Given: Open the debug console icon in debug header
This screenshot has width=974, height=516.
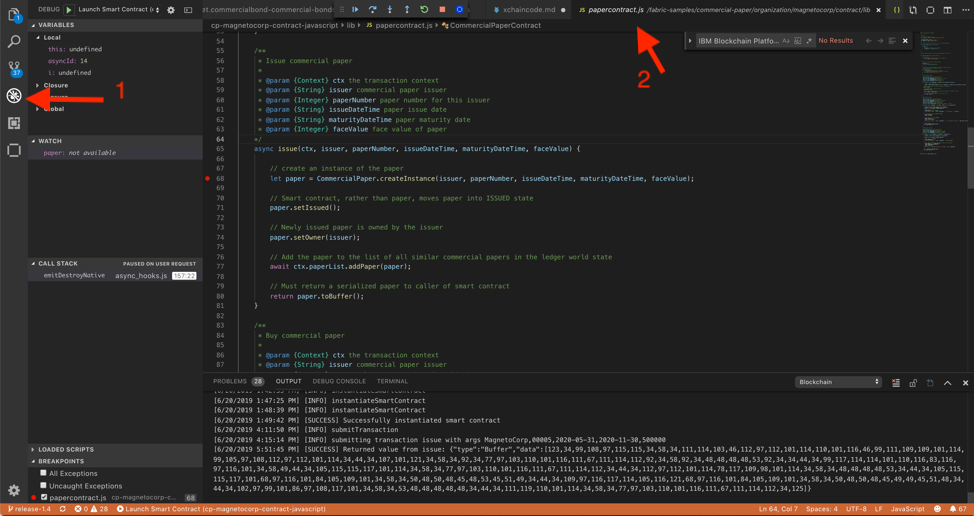Looking at the screenshot, I should (188, 10).
